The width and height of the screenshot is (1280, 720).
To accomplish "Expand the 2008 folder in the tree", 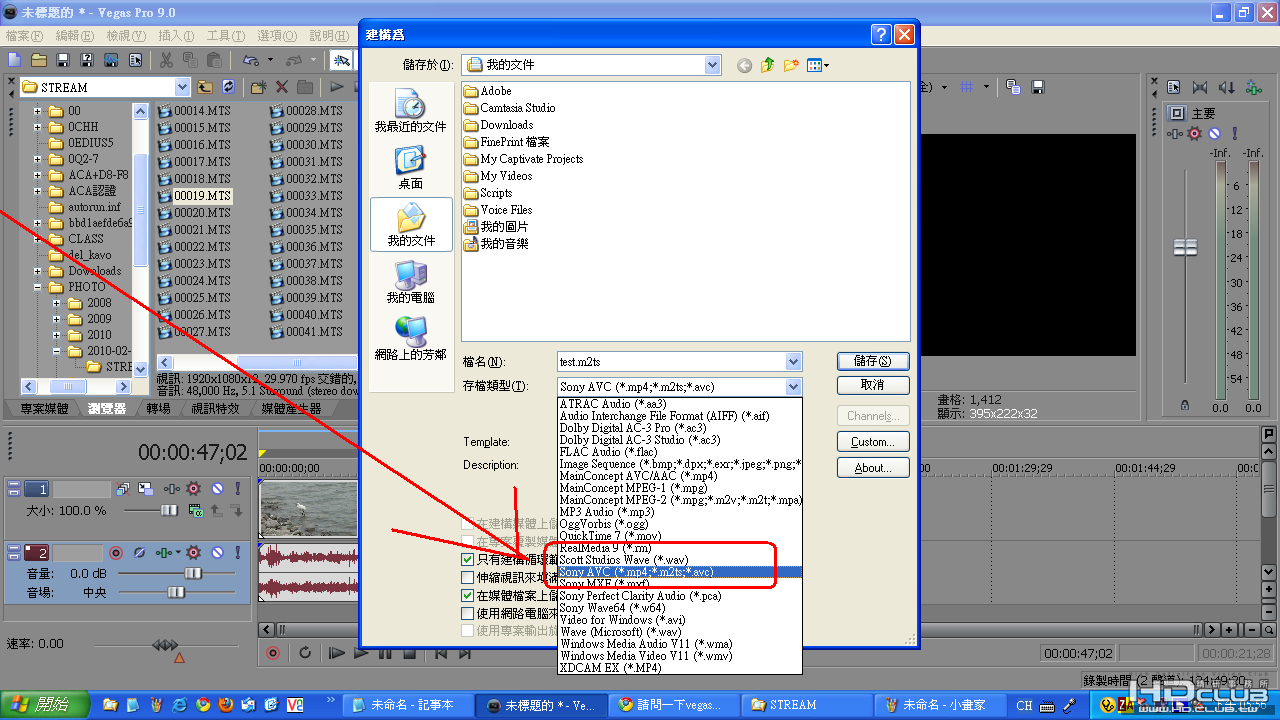I will (x=57, y=303).
